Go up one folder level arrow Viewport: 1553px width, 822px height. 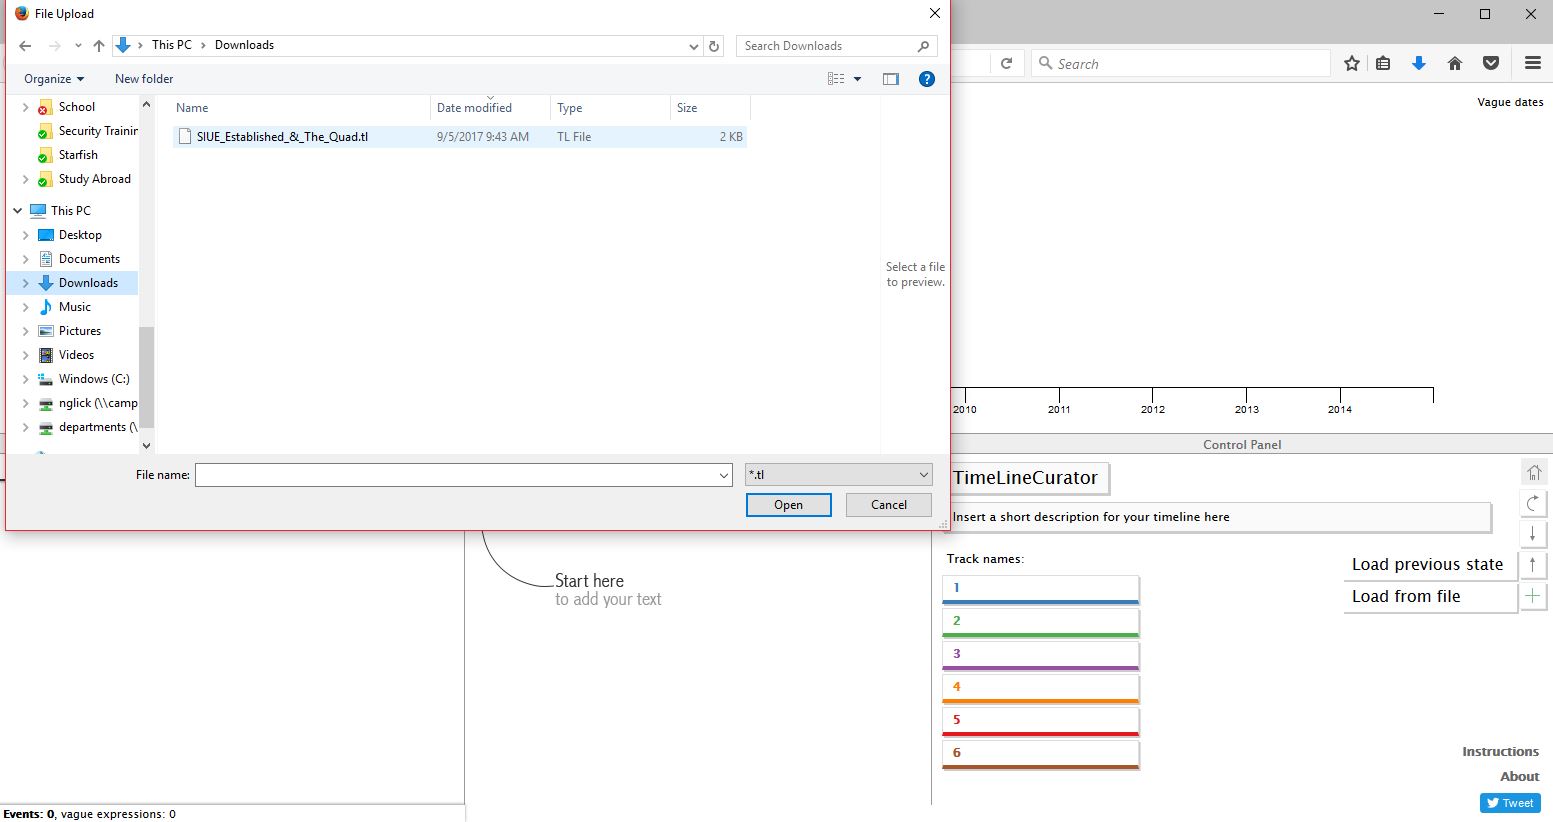[99, 46]
